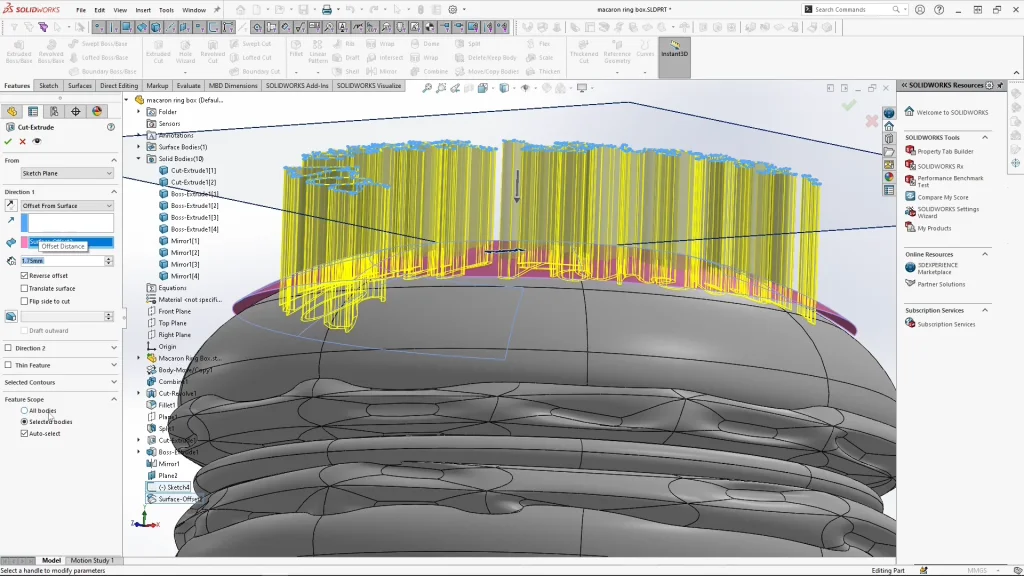Screen dimensions: 1024x576
Task: Click the detailed preview eye icon
Action: point(37,141)
